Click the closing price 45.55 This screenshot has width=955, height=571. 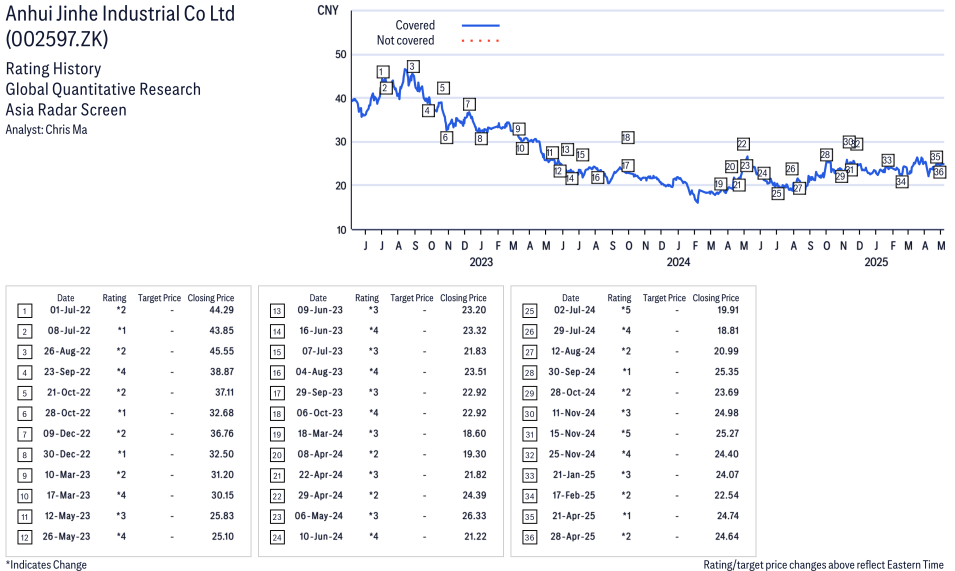point(222,351)
